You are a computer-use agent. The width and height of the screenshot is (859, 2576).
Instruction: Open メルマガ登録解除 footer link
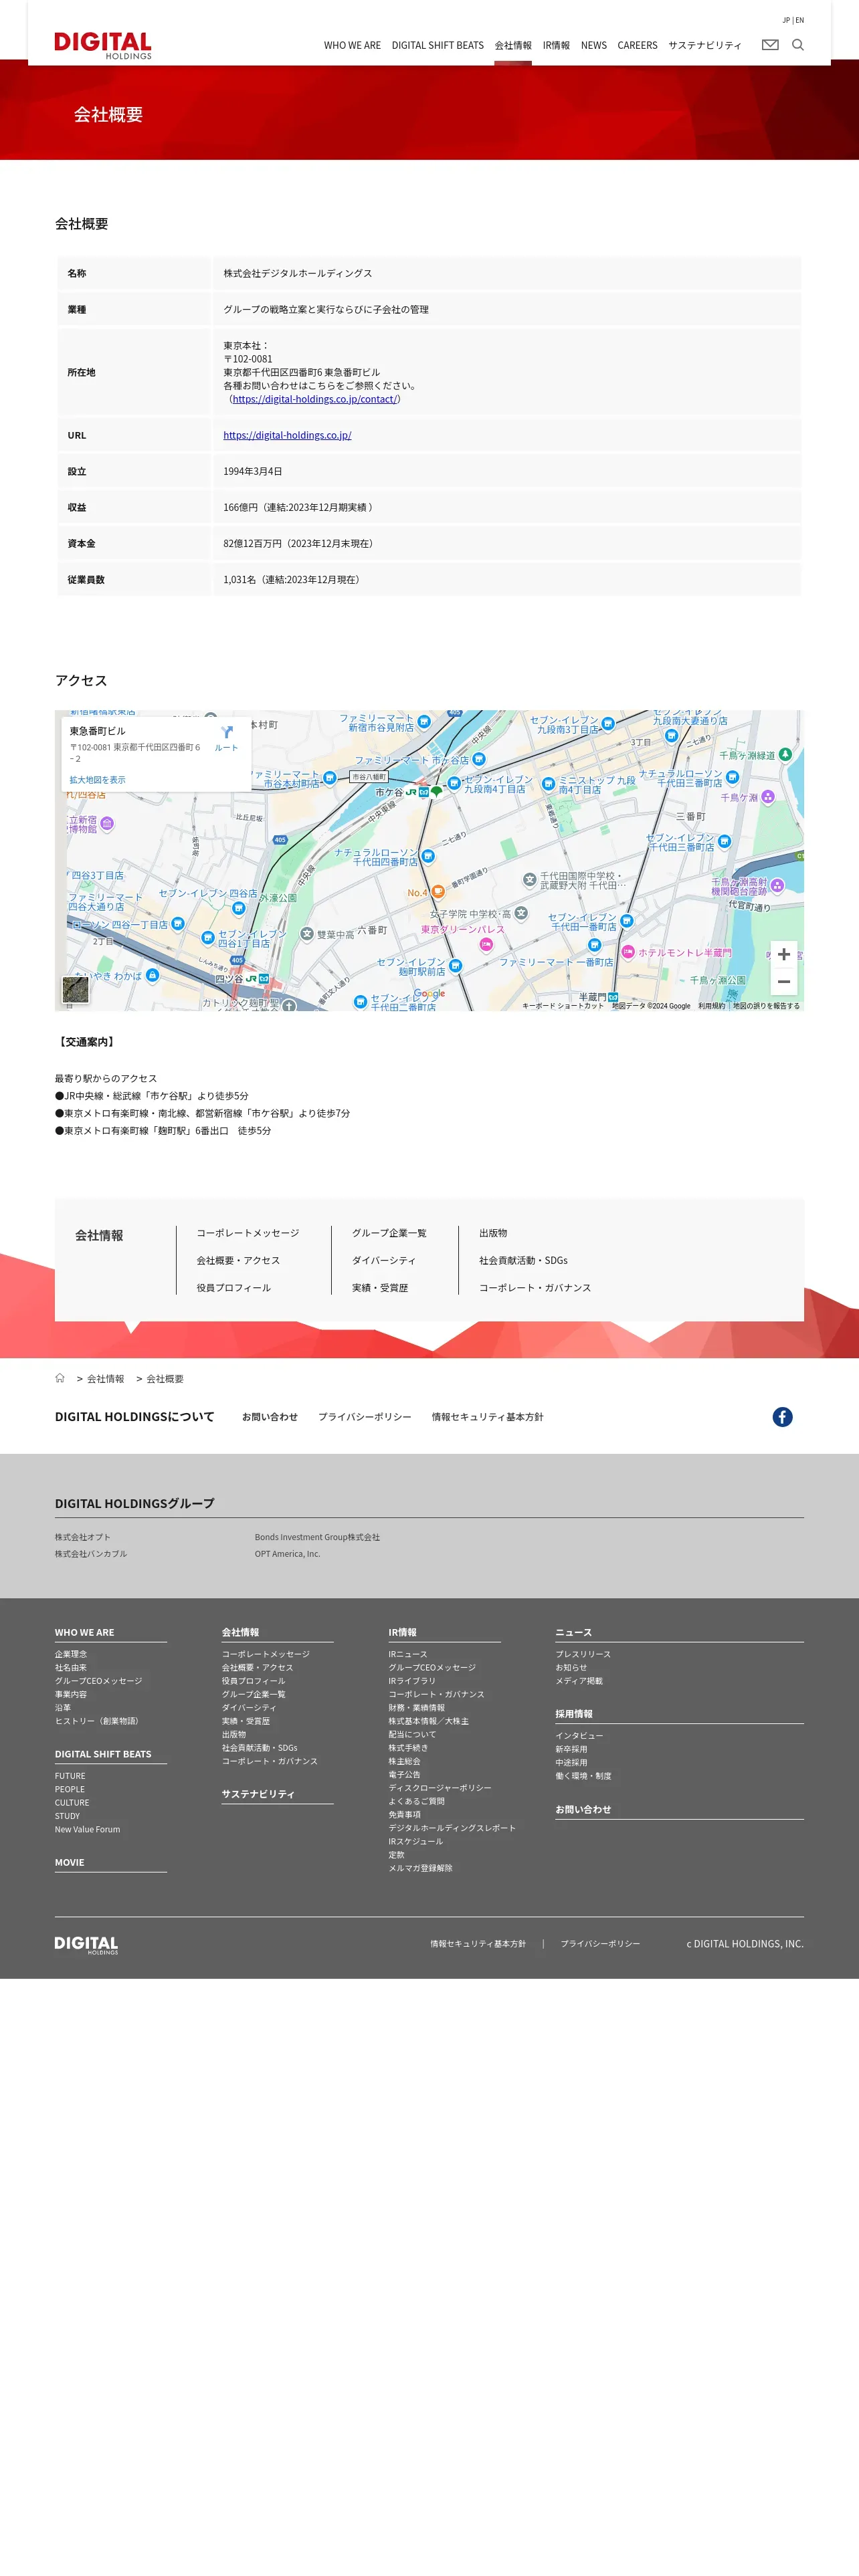point(421,1868)
